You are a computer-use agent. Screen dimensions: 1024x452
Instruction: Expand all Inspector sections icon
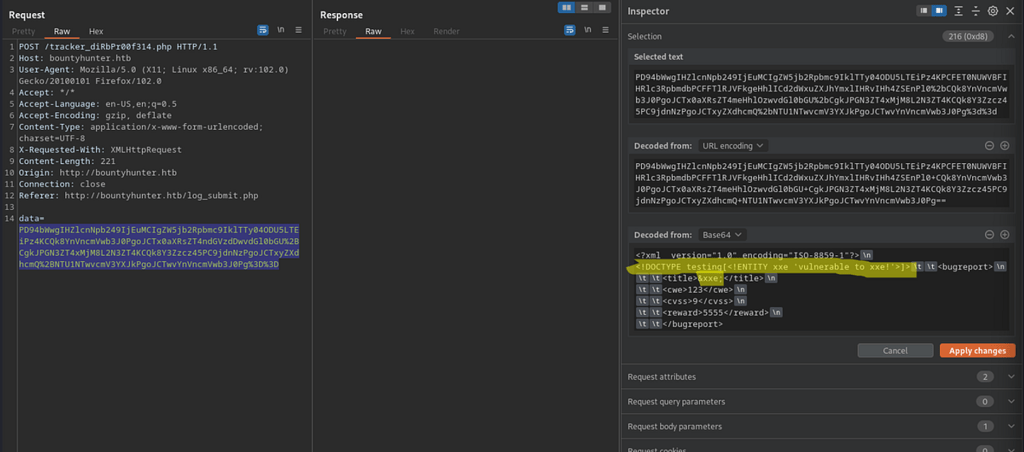point(959,11)
